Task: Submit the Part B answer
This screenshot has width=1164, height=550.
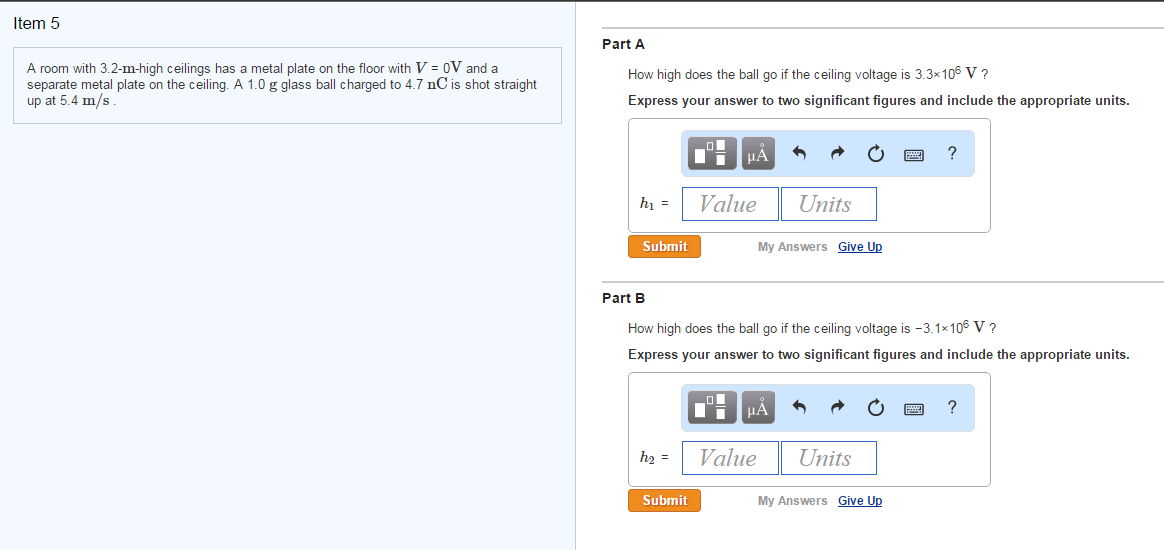Action: (x=664, y=500)
